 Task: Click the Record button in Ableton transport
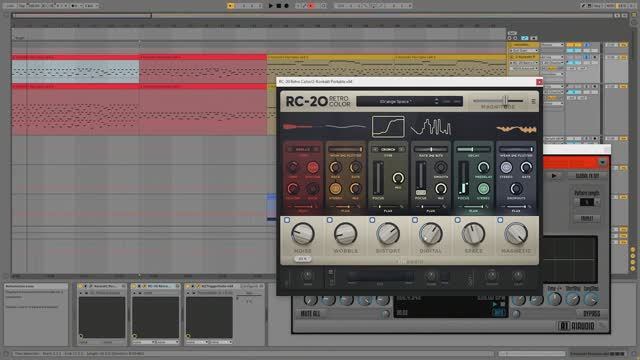287,6
